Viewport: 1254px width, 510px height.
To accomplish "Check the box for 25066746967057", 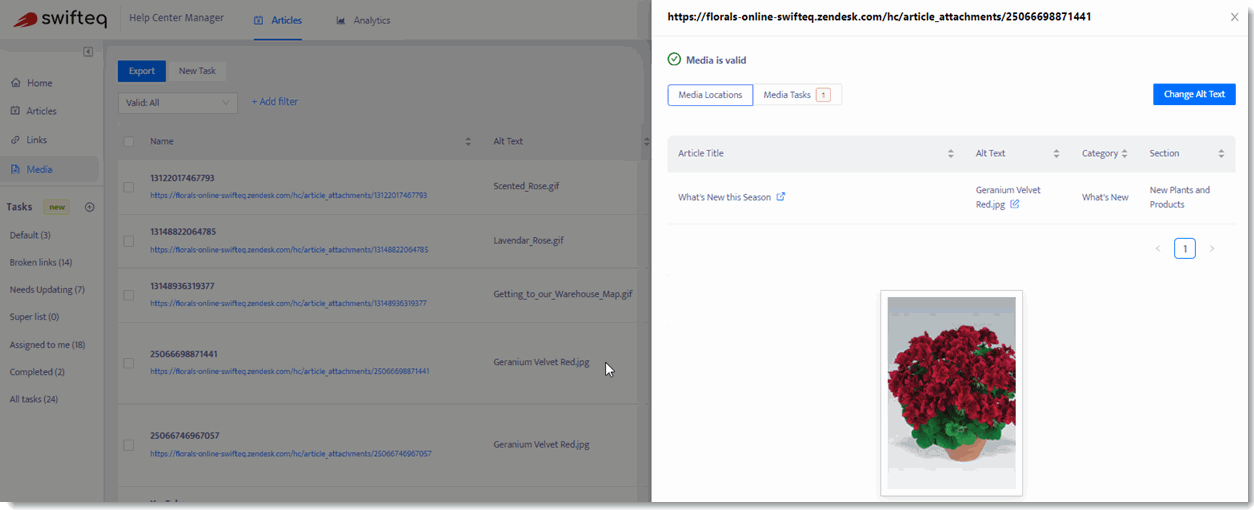I will pyautogui.click(x=128, y=445).
